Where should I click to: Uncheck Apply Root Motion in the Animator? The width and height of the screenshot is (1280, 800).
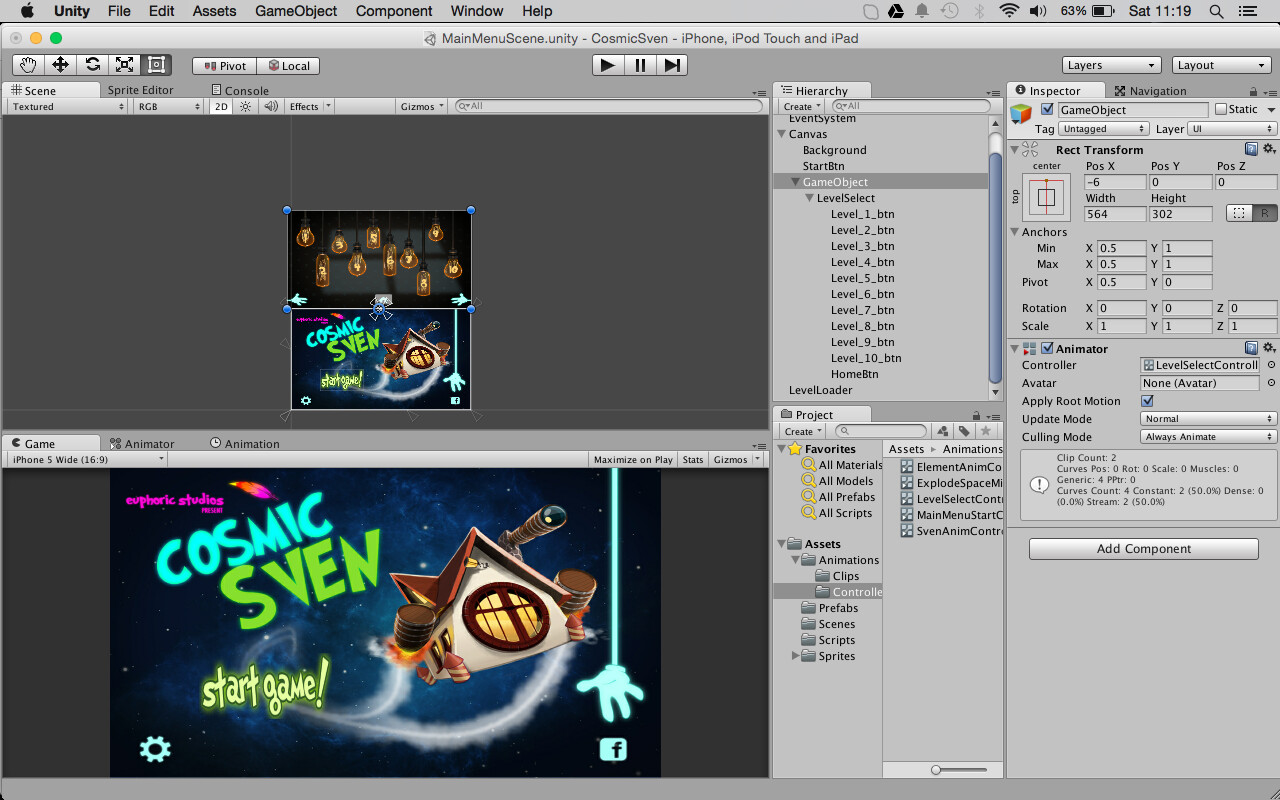click(x=1145, y=401)
